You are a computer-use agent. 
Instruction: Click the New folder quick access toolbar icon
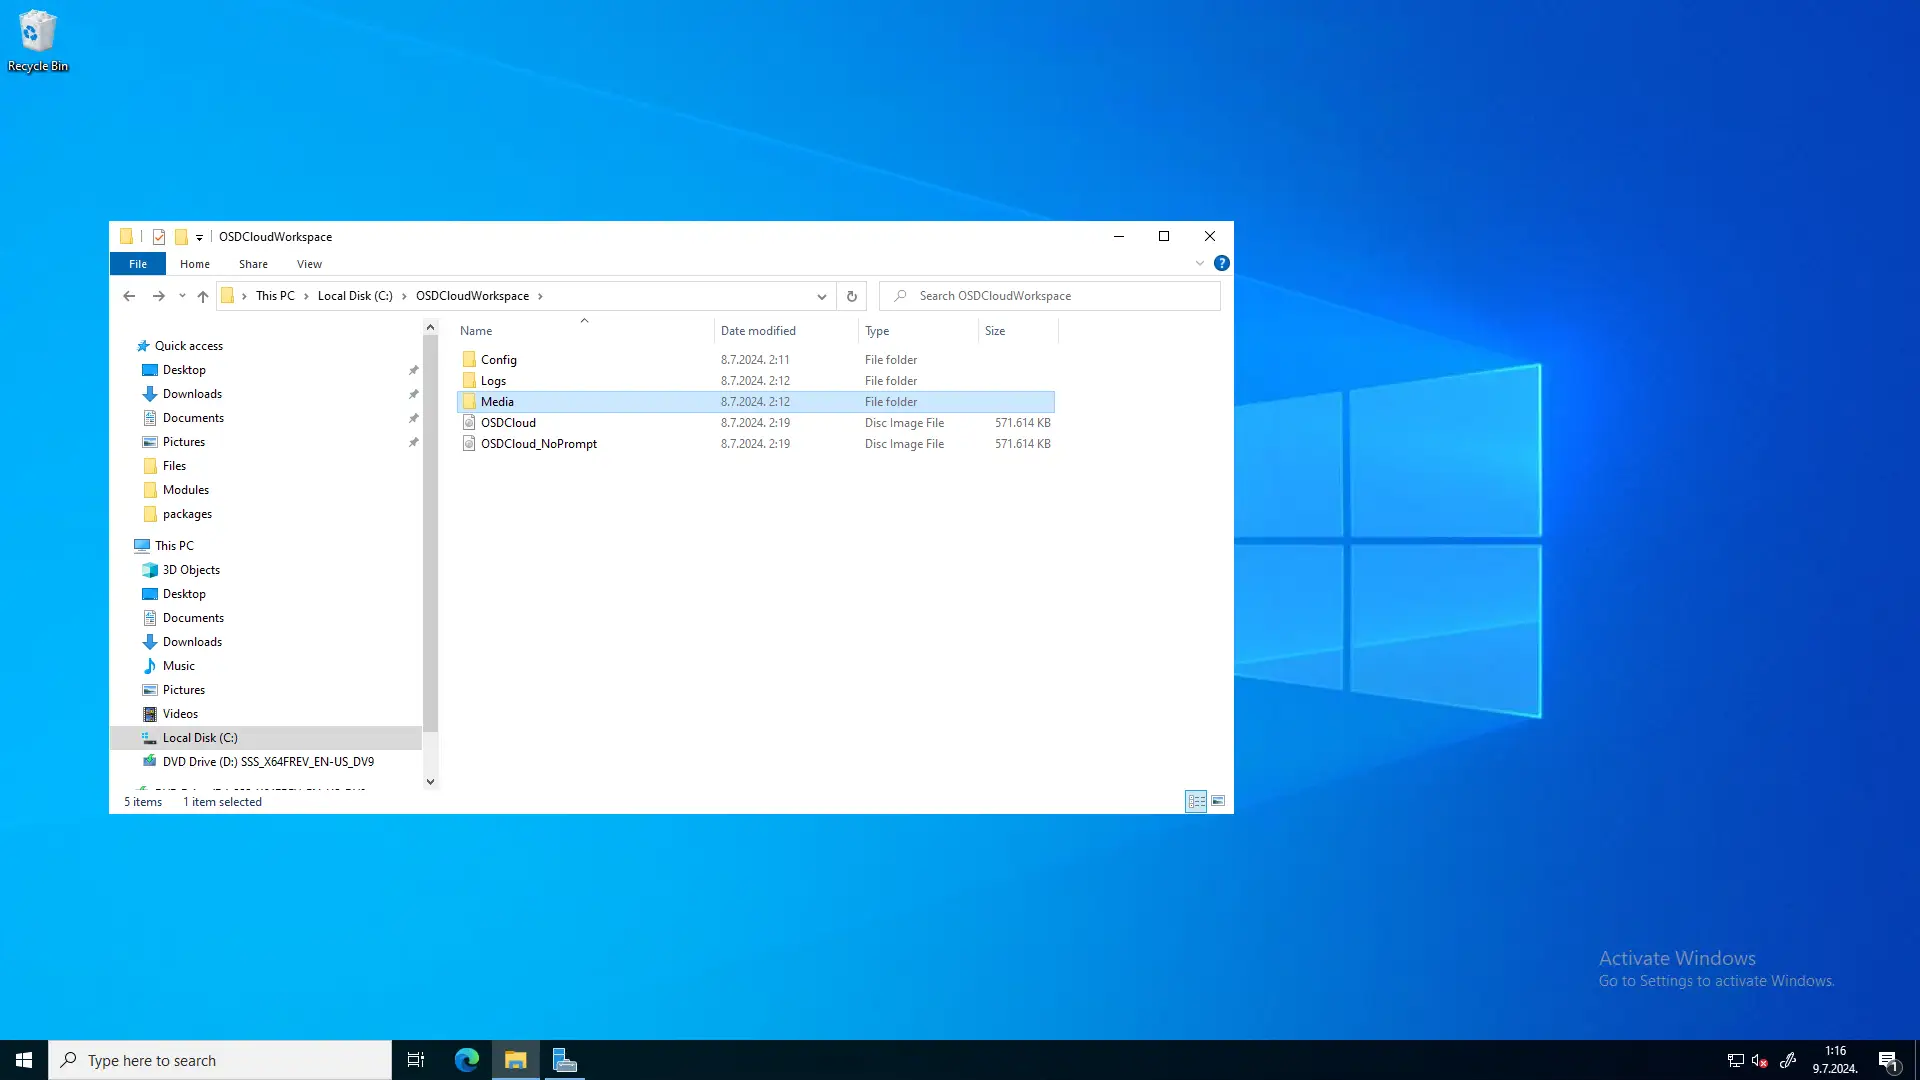[181, 237]
